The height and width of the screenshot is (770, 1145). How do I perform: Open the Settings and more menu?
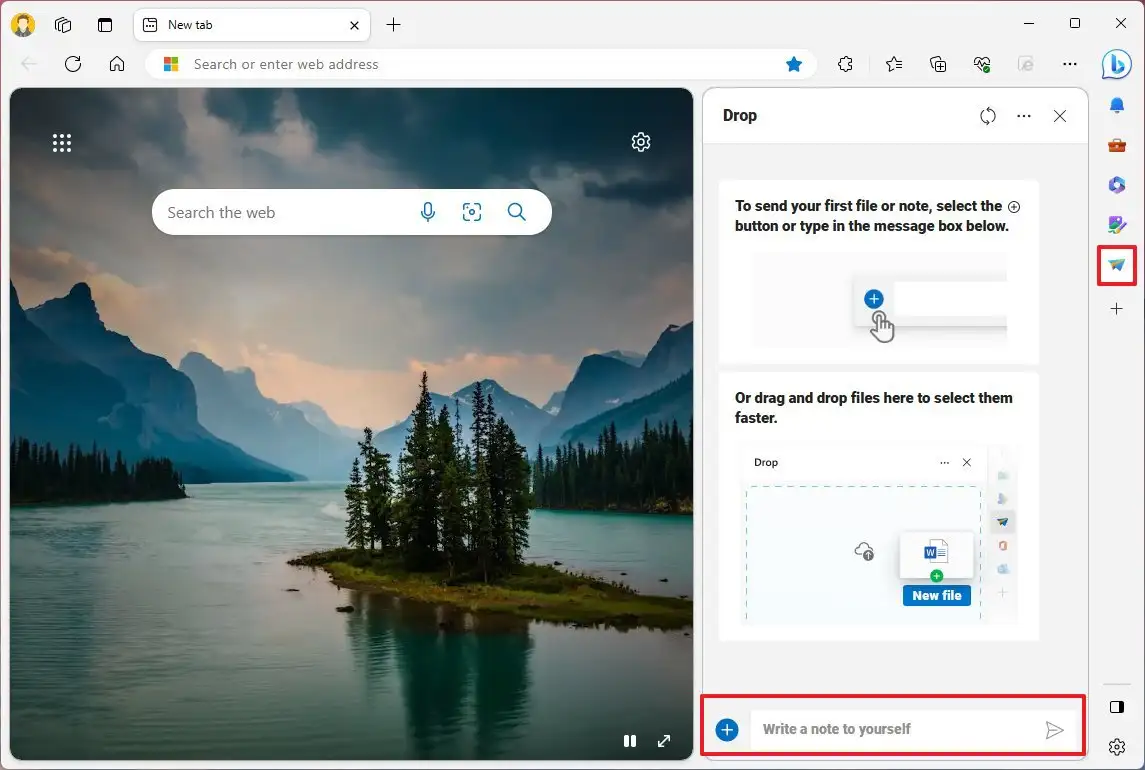(x=1070, y=64)
